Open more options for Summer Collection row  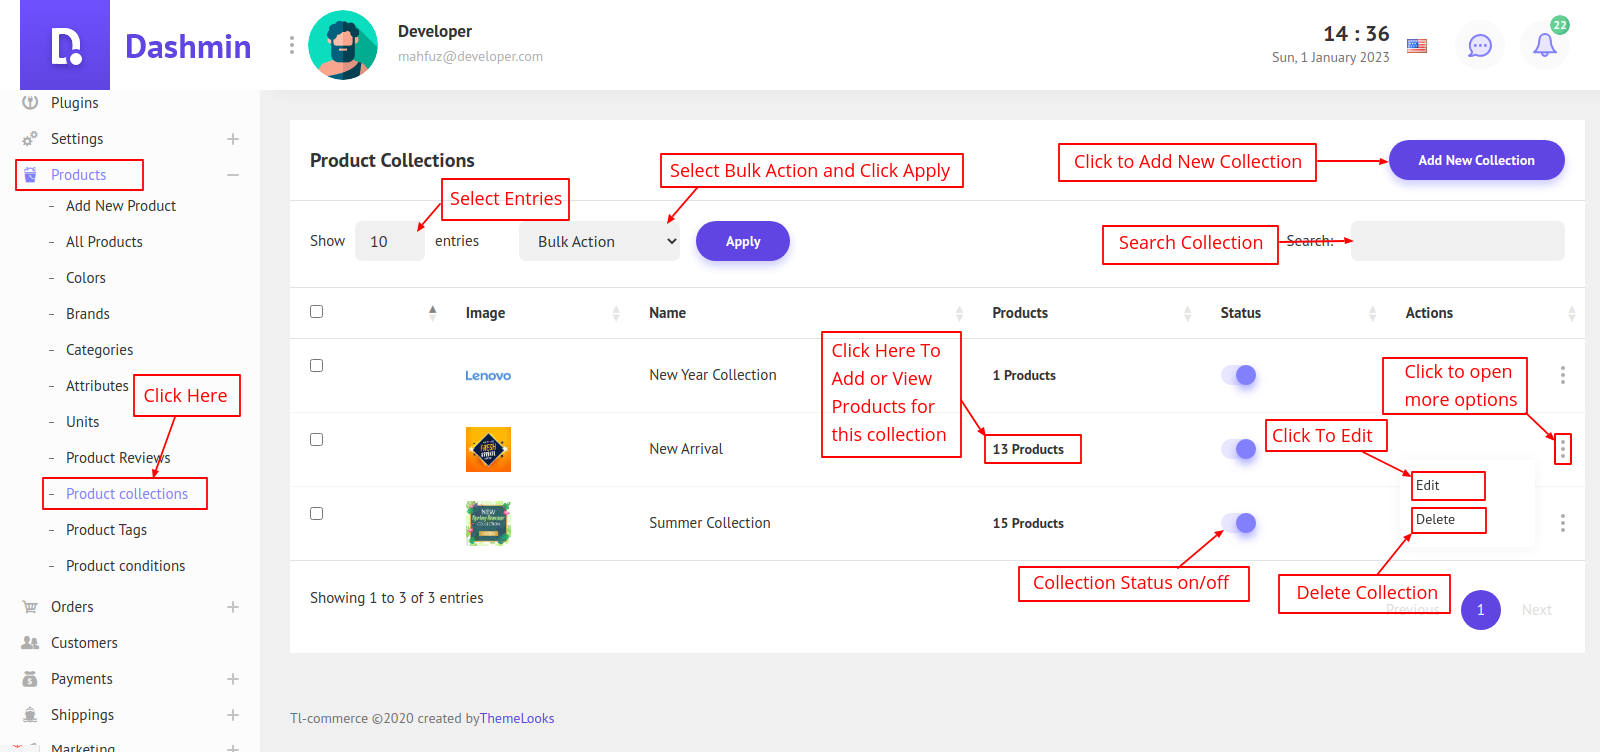coord(1562,523)
